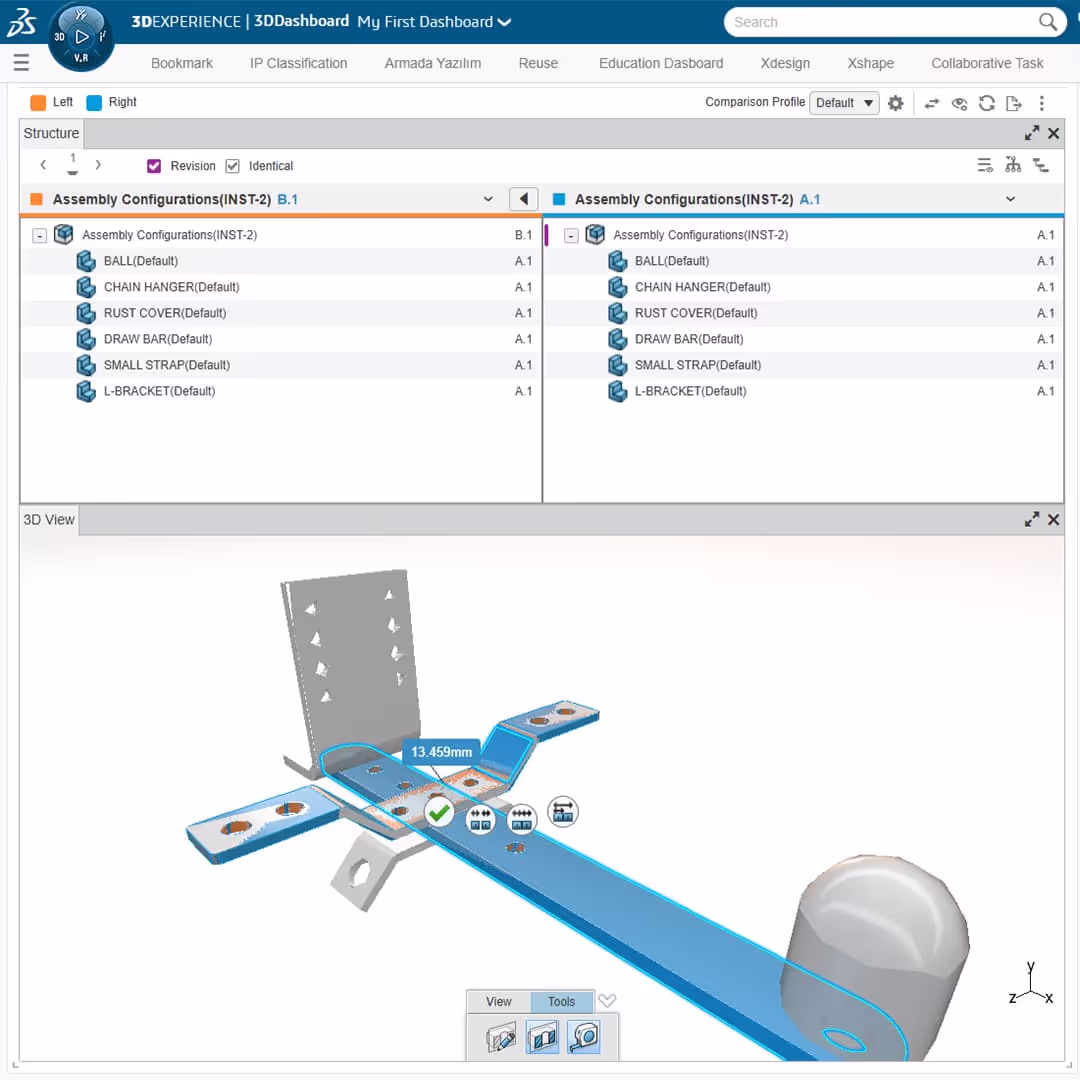Click the measure tape tool icon
This screenshot has height=1080, width=1080.
tap(583, 1037)
